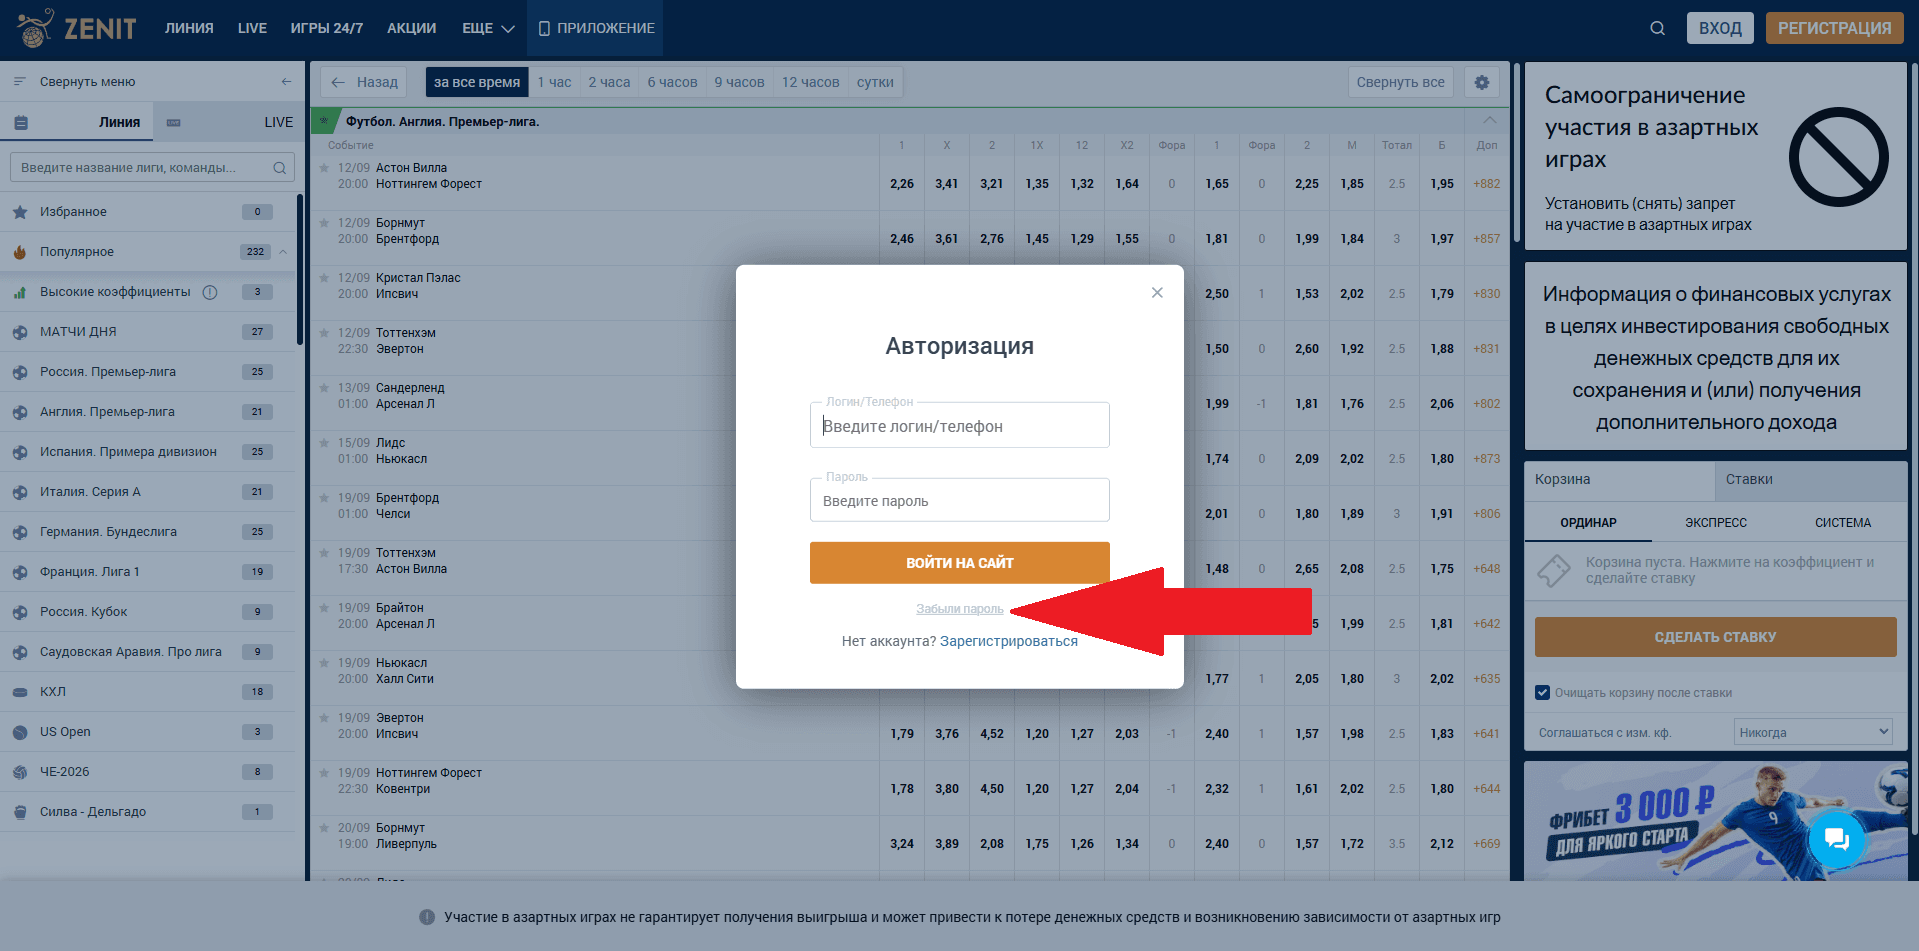Viewport: 1919px width, 951px height.
Task: Click the КХЛ hockey puck icon
Action: click(x=20, y=692)
